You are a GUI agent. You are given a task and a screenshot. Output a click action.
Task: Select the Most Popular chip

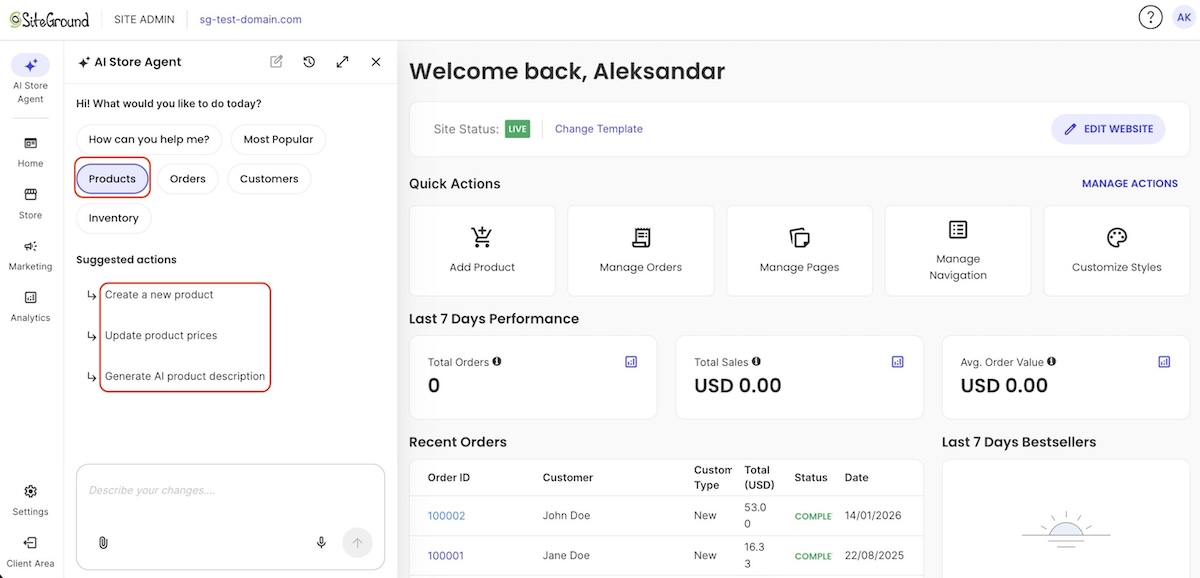(x=278, y=140)
